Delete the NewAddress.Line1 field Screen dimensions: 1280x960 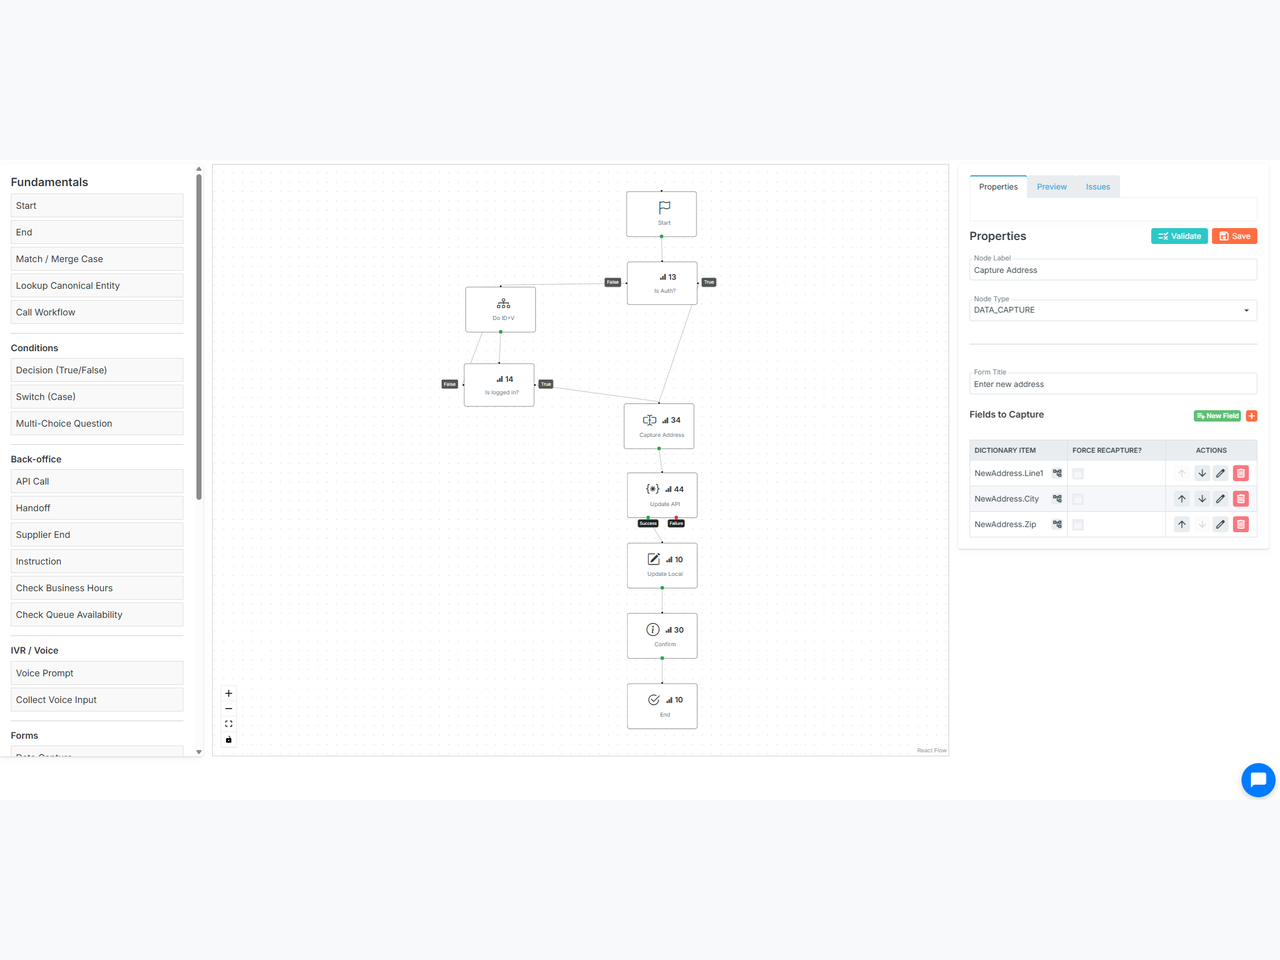pyautogui.click(x=1241, y=473)
